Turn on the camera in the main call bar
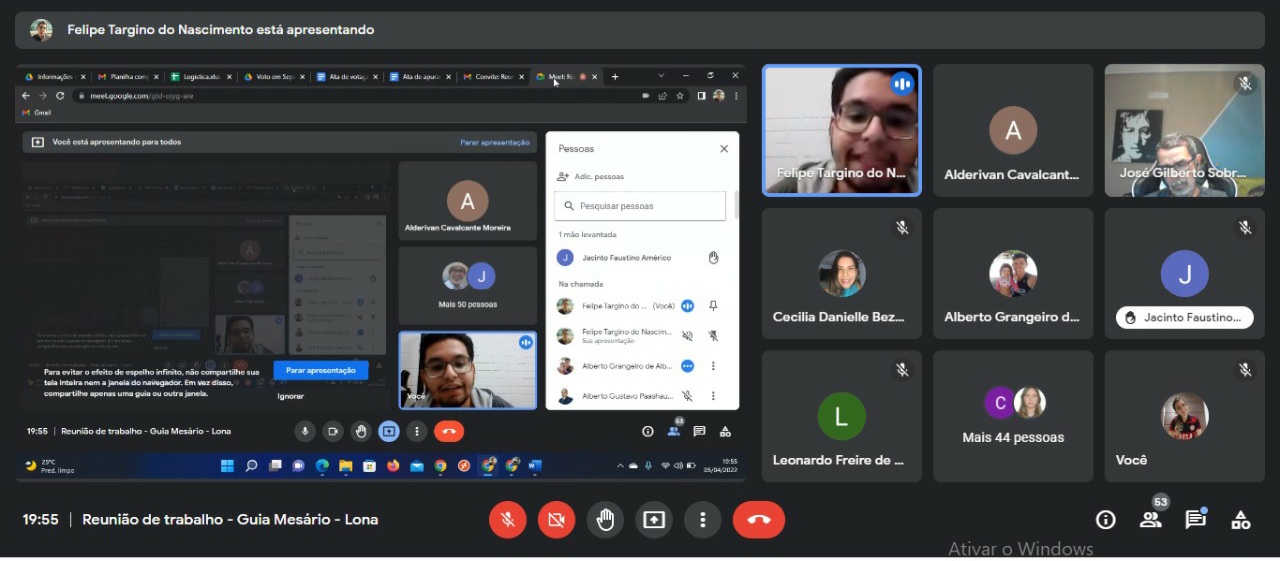The width and height of the screenshot is (1280, 561). coord(556,520)
